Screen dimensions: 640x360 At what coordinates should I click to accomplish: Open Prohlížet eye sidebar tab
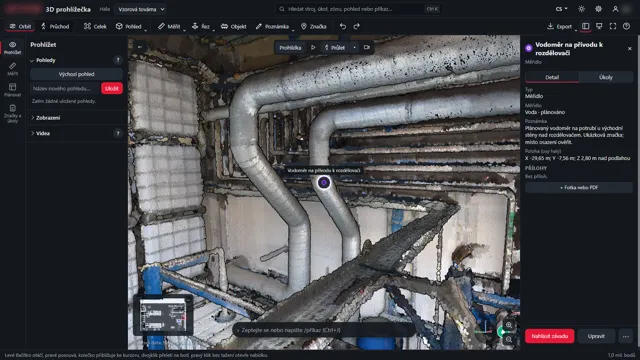13,48
